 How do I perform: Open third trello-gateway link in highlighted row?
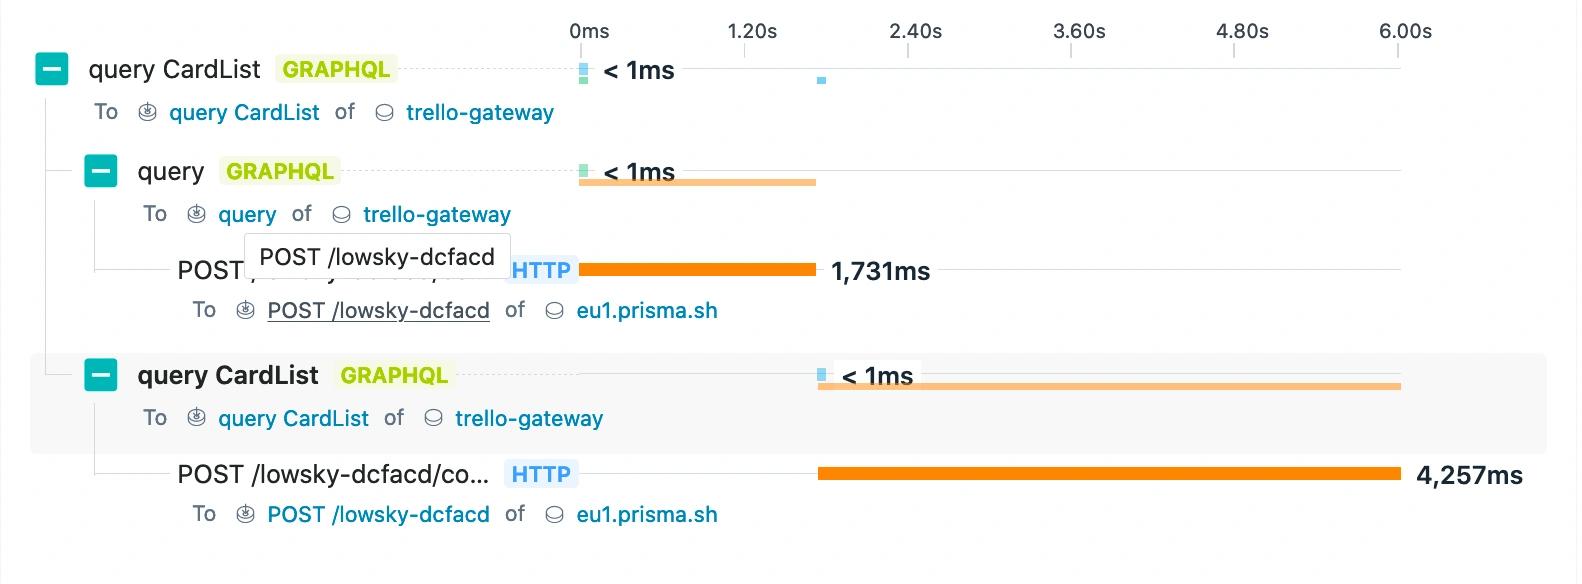coord(529,418)
